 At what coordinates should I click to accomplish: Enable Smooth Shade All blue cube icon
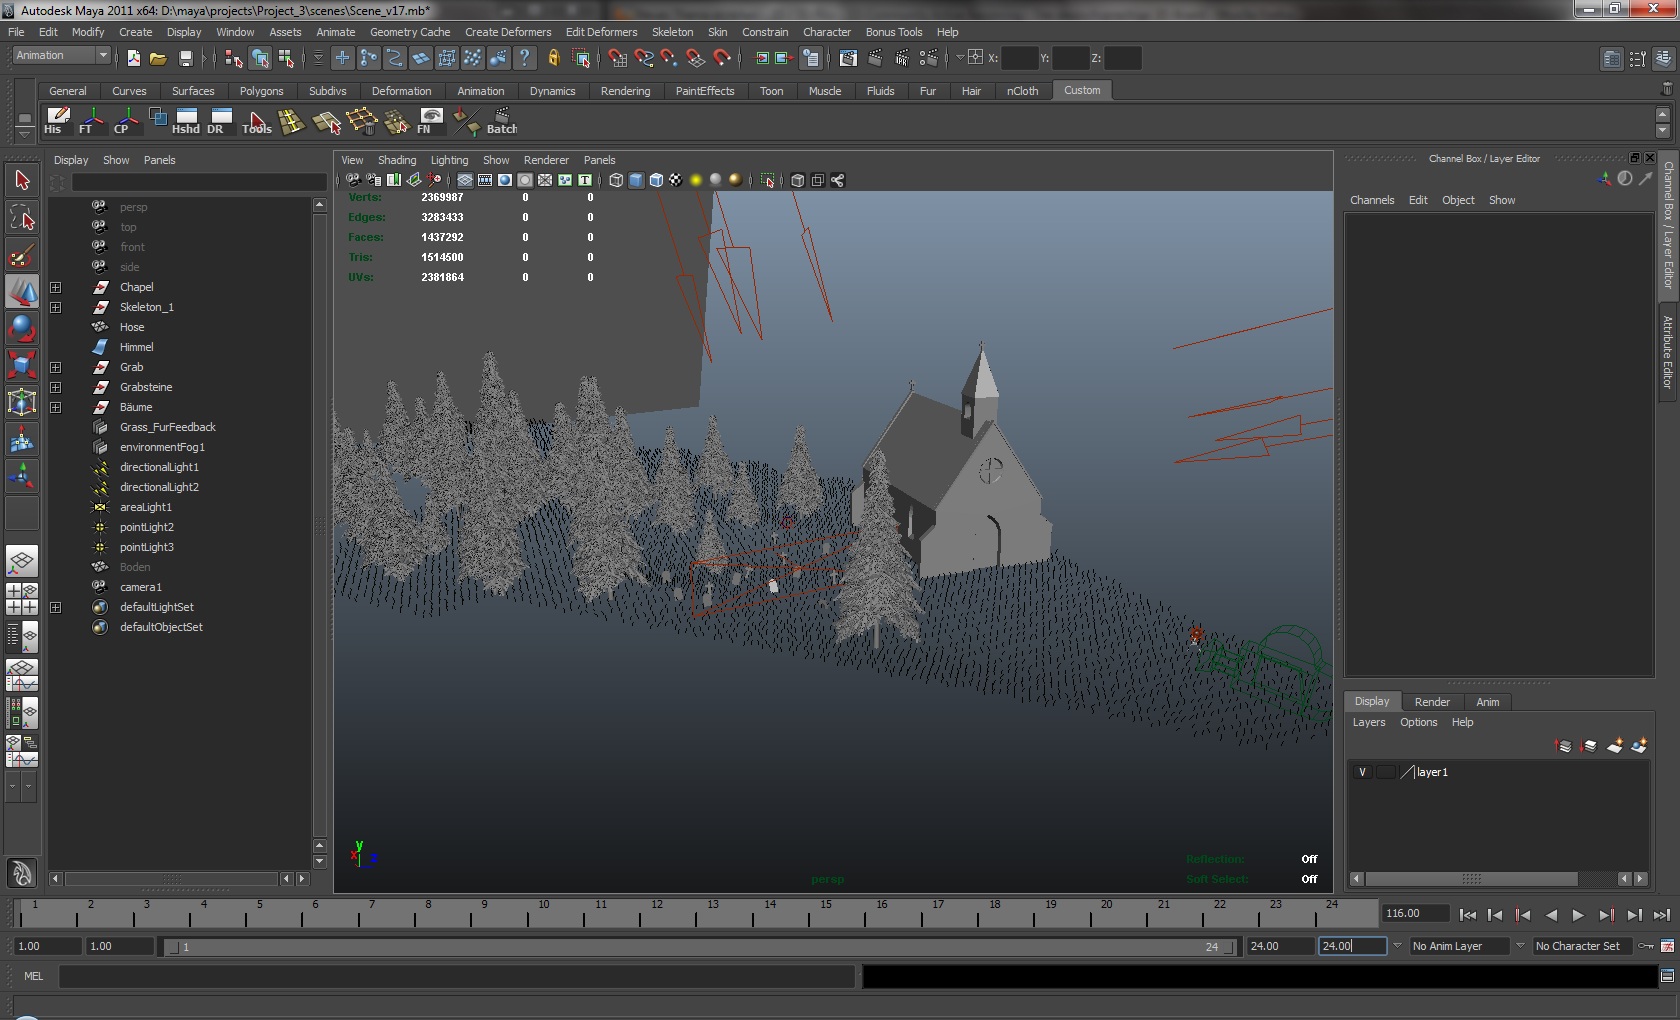[x=636, y=180]
